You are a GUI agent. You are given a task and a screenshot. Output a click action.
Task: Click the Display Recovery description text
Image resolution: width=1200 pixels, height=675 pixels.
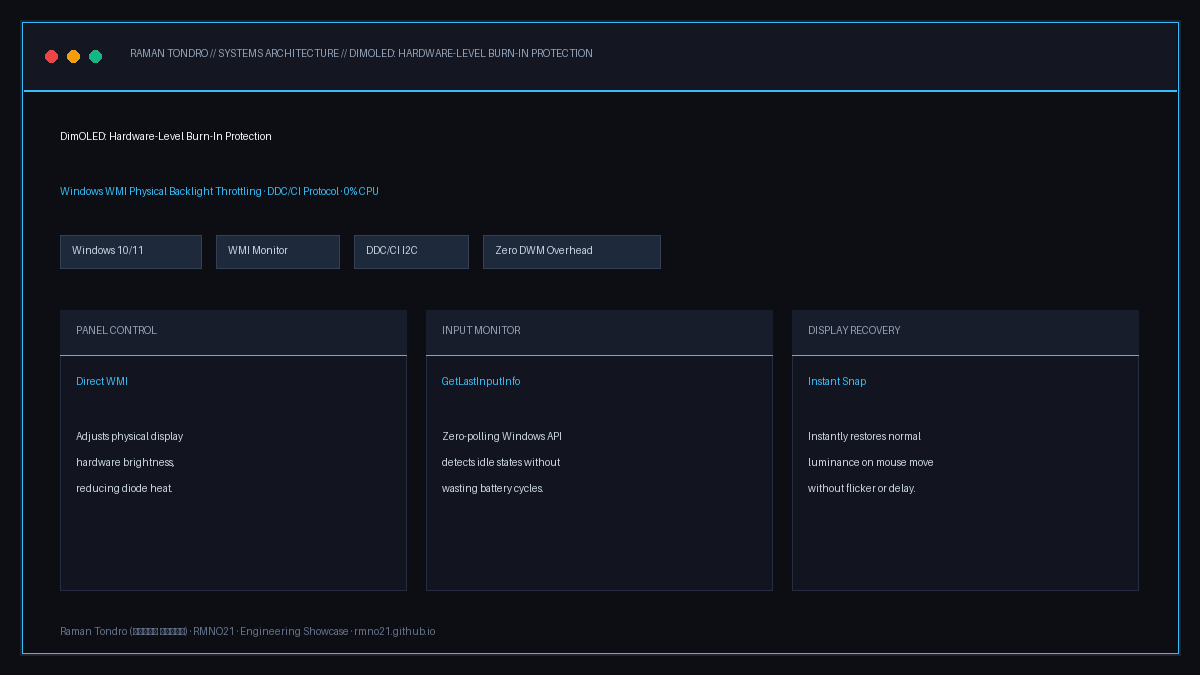(x=871, y=463)
